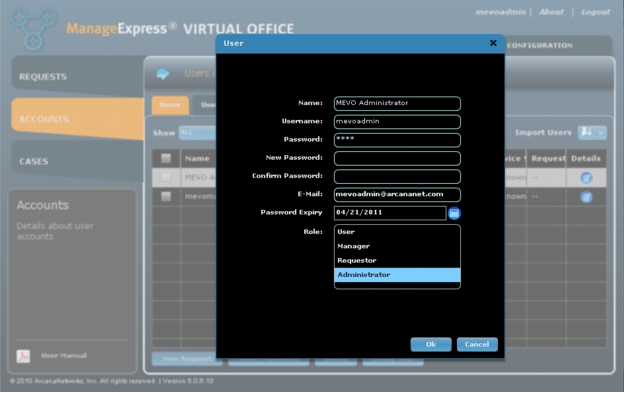Open details icon for mevomanager row

(586, 196)
